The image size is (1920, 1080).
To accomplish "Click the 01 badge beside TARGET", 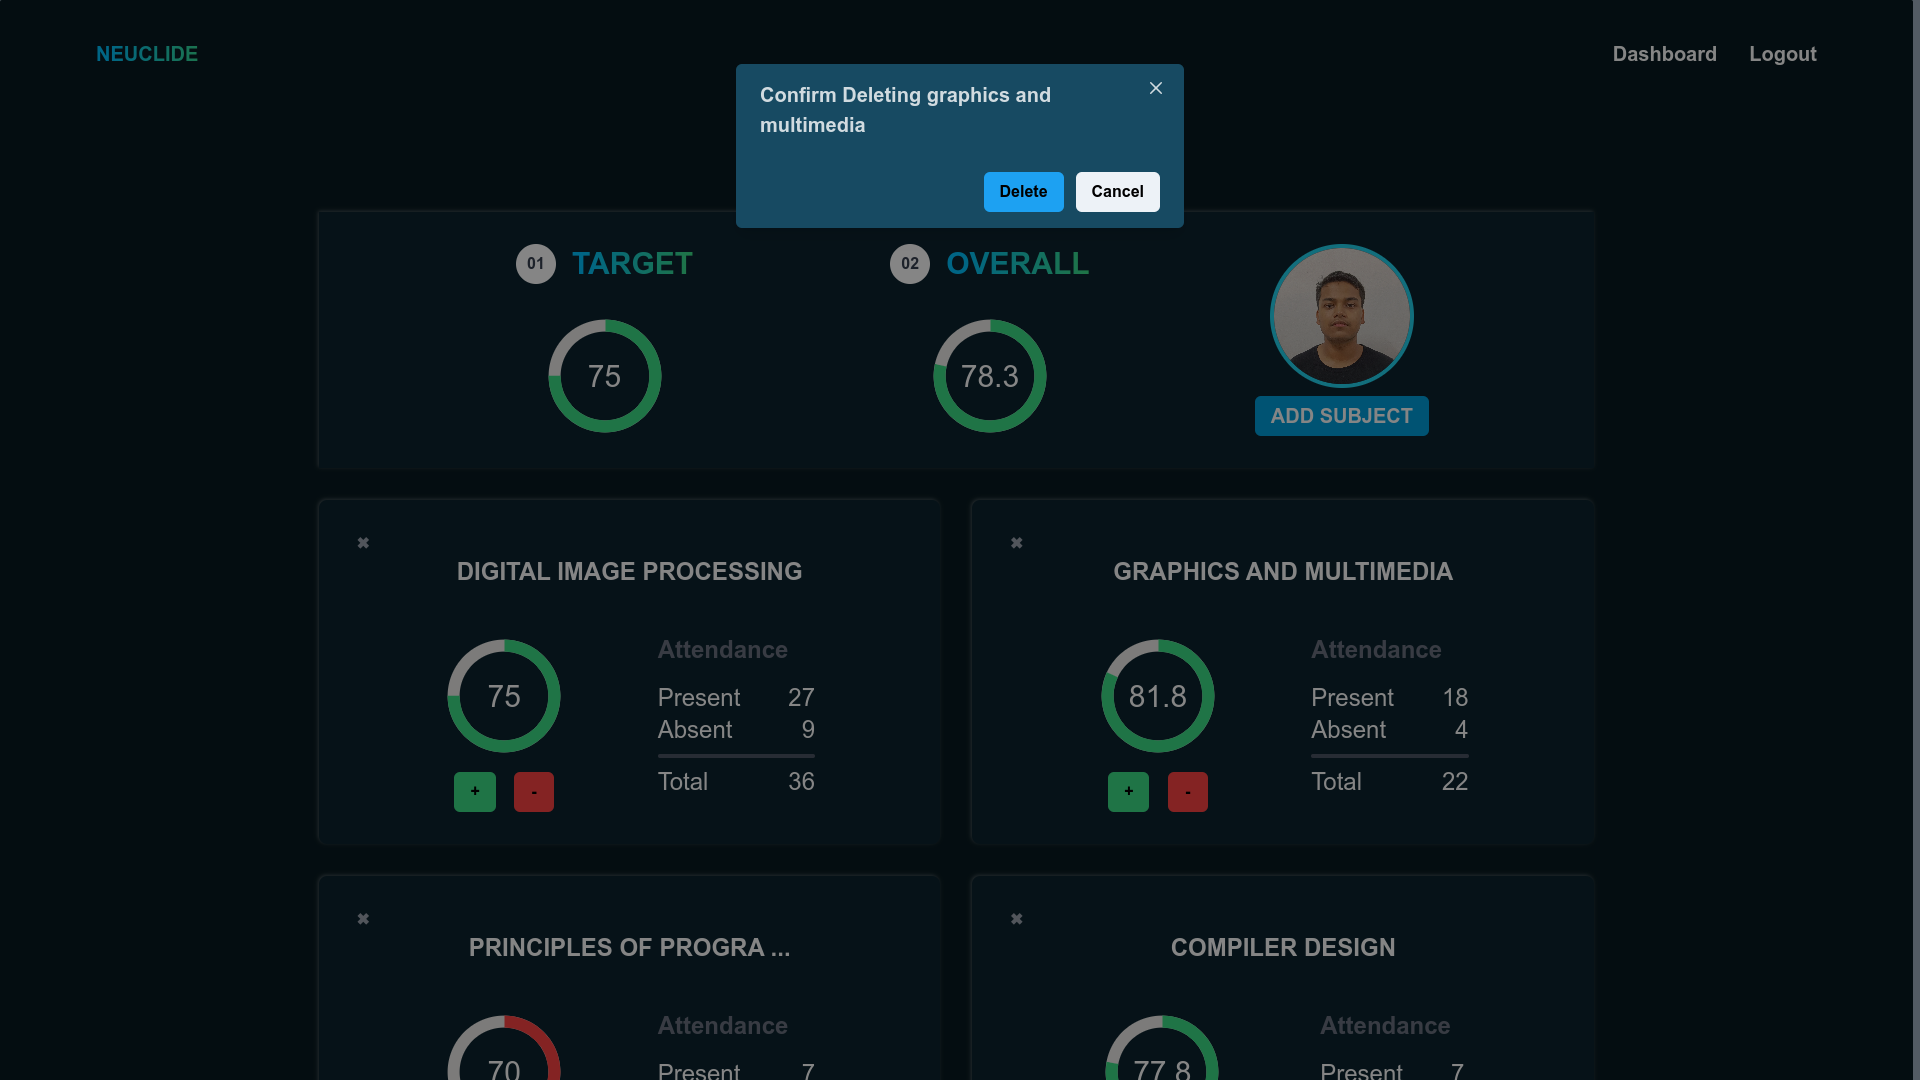I will (x=535, y=264).
